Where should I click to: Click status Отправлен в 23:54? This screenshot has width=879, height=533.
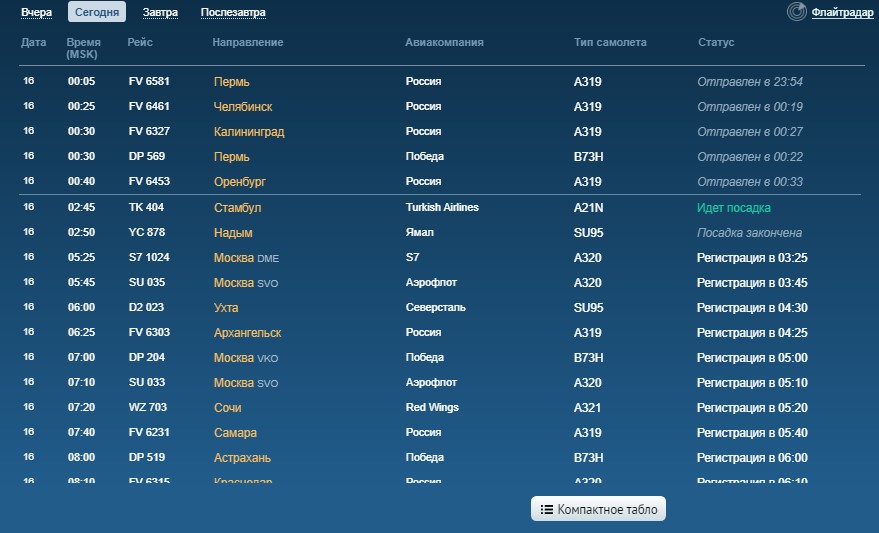[x=750, y=82]
